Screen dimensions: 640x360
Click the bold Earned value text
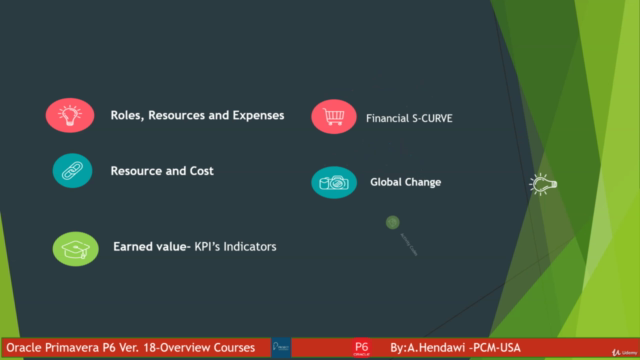click(152, 247)
